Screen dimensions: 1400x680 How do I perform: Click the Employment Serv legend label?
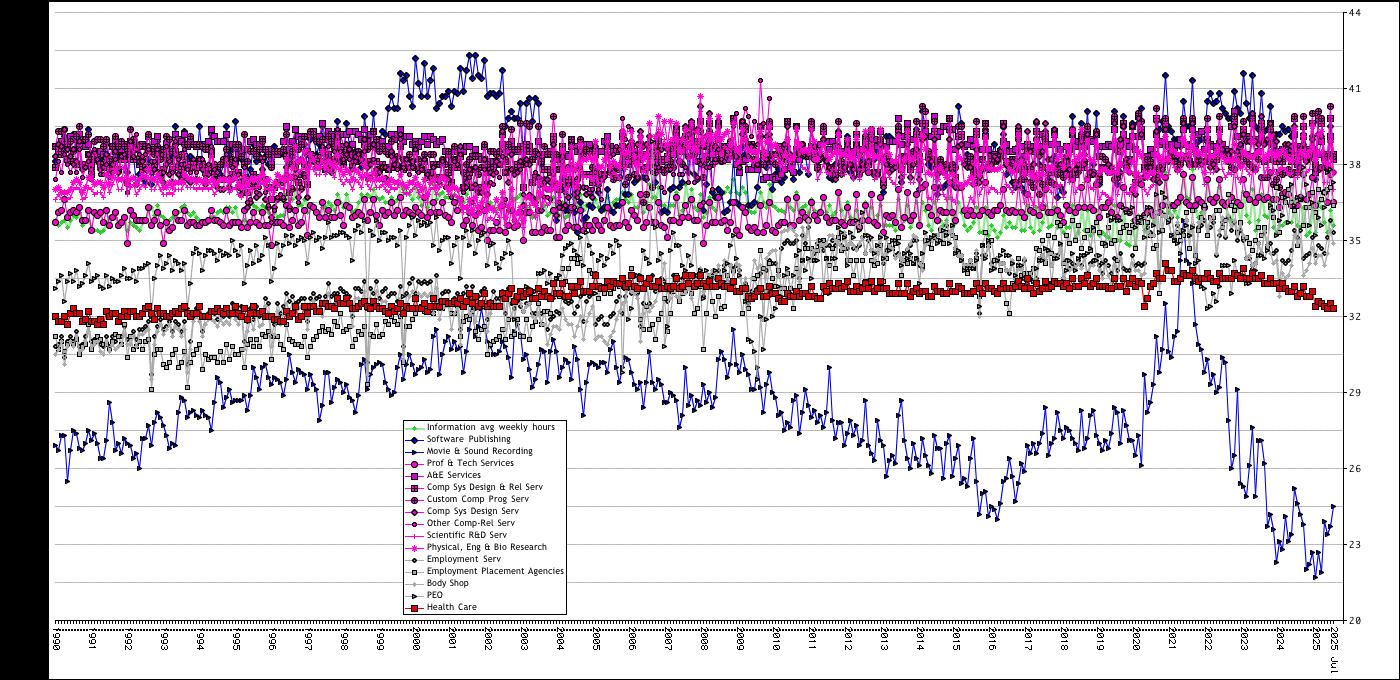[464, 559]
